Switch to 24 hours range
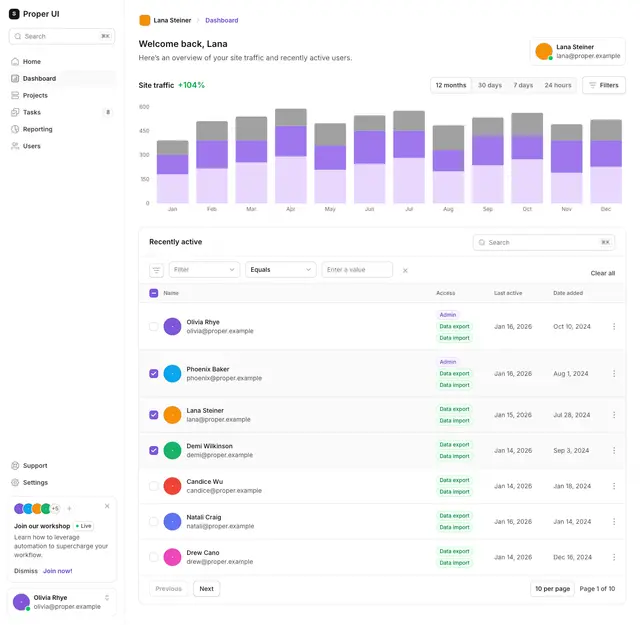The image size is (640, 625). (558, 85)
